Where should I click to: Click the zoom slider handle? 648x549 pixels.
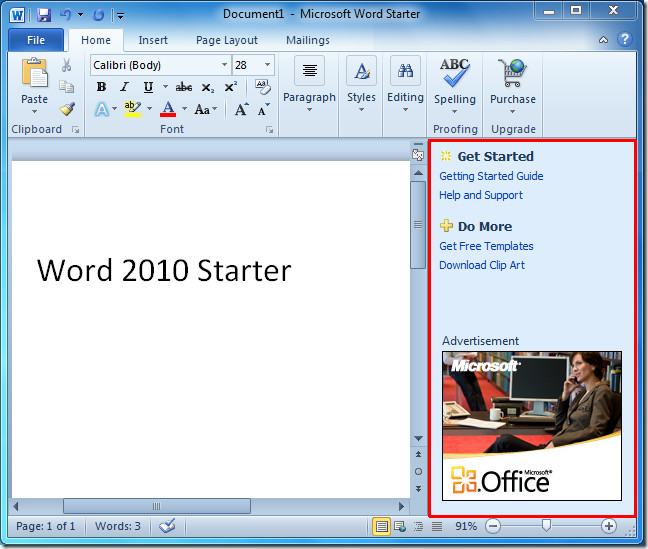[x=546, y=525]
